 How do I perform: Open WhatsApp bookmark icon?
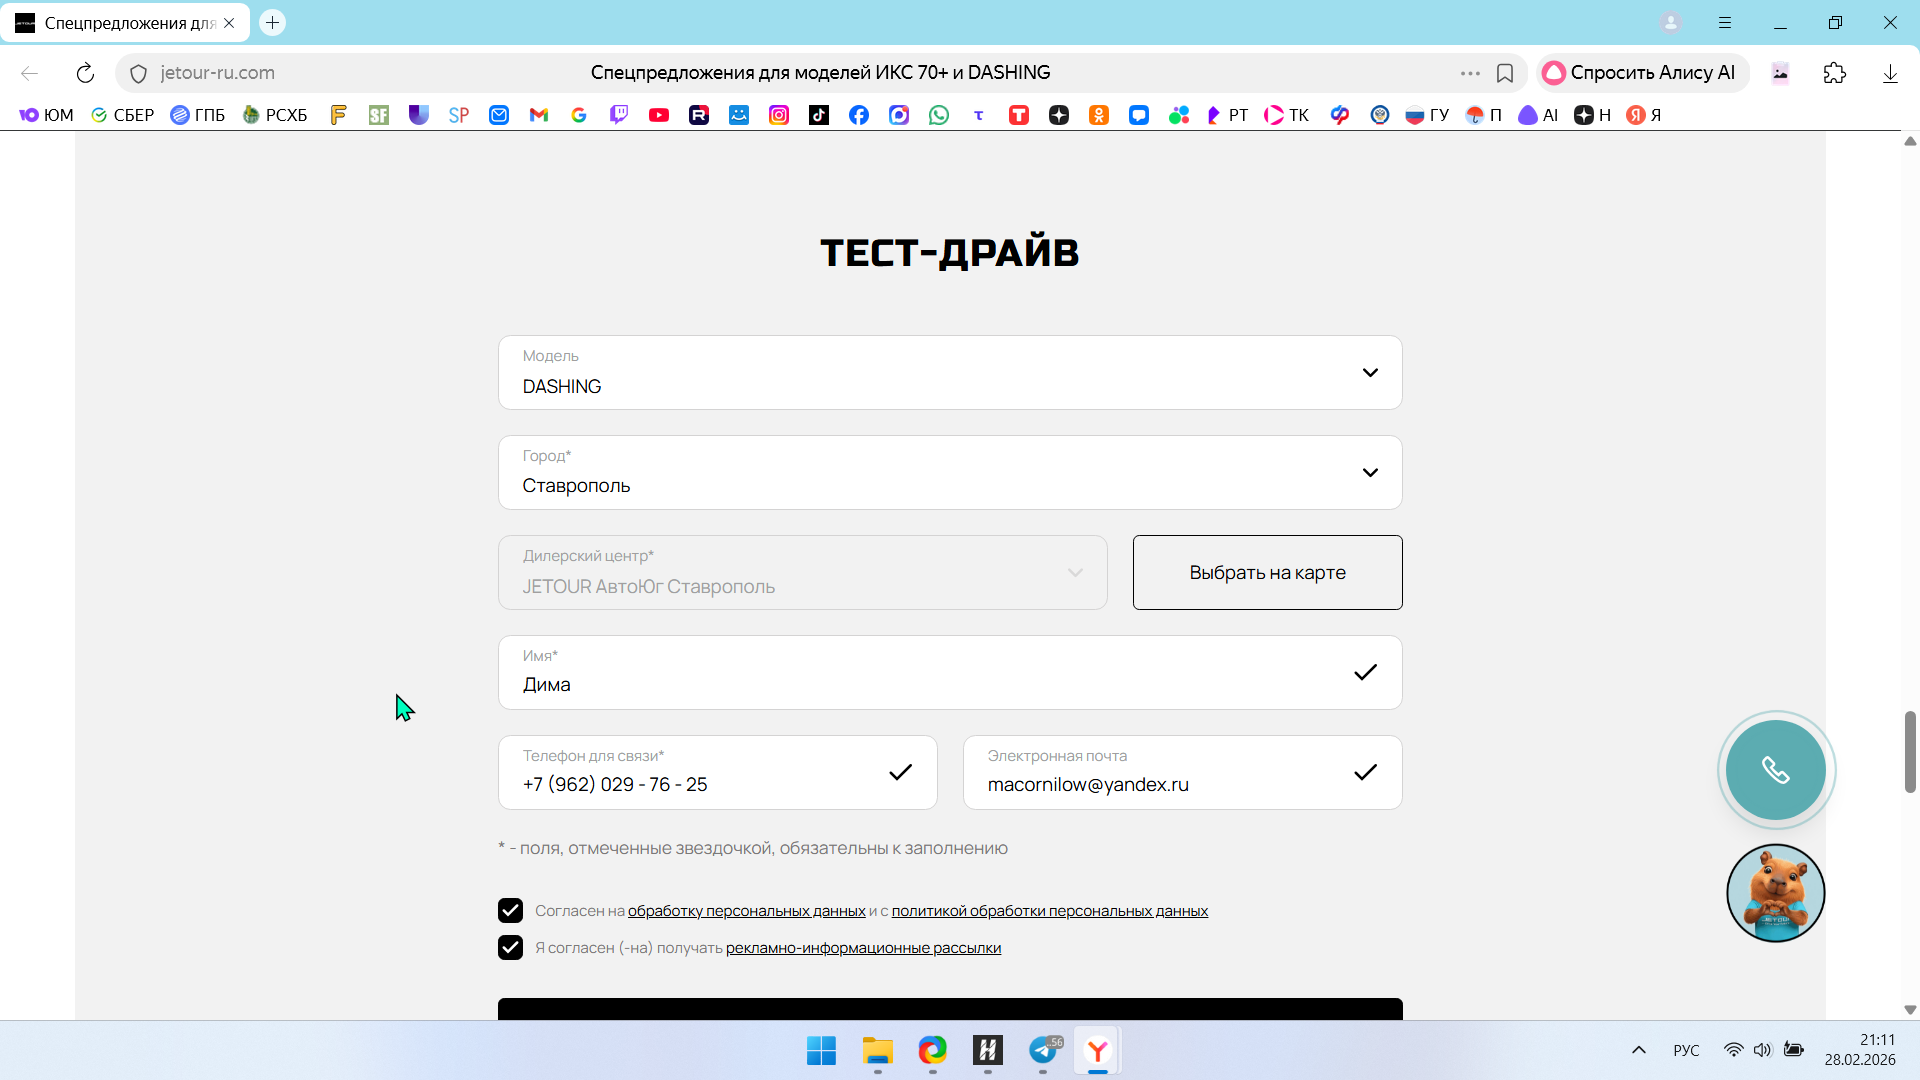point(938,115)
